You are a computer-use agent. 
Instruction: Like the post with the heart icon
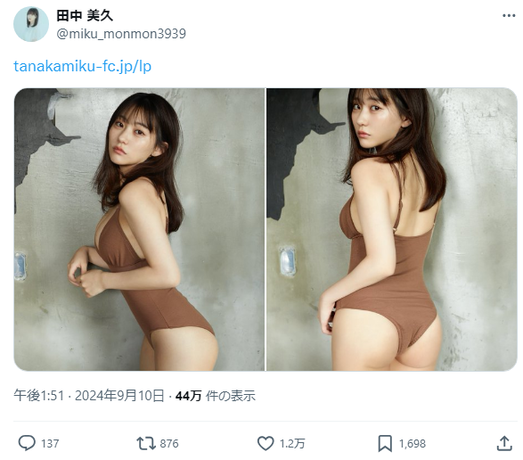pos(266,443)
